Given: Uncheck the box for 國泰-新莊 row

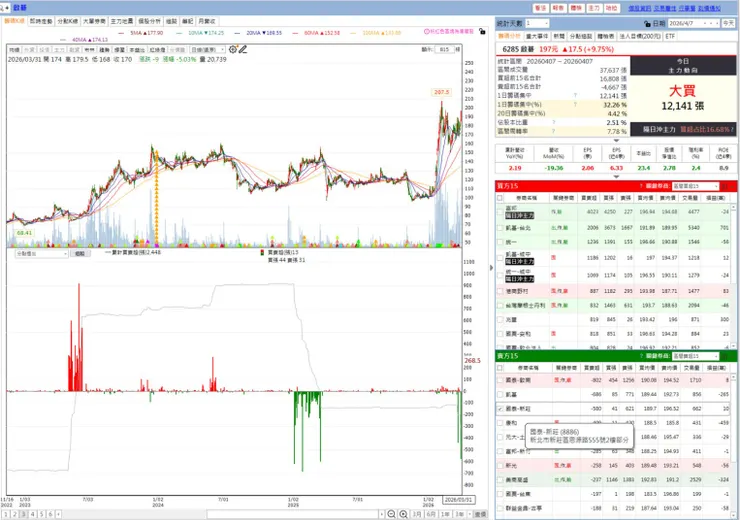Looking at the screenshot, I should 500,409.
